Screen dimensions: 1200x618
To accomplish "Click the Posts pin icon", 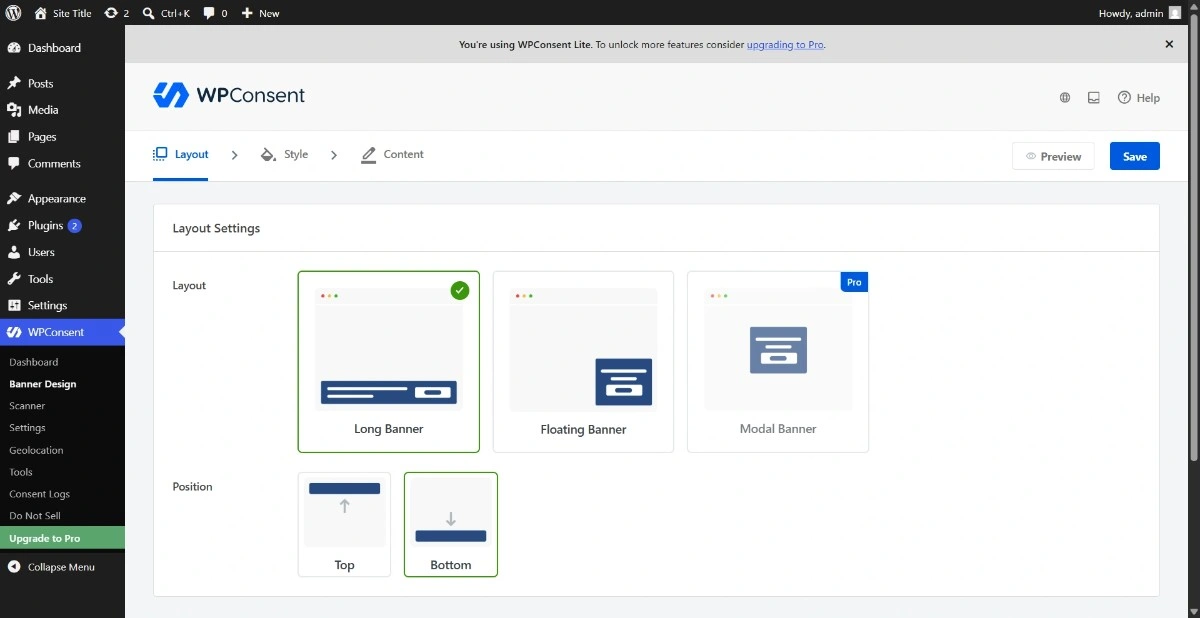I will point(14,83).
